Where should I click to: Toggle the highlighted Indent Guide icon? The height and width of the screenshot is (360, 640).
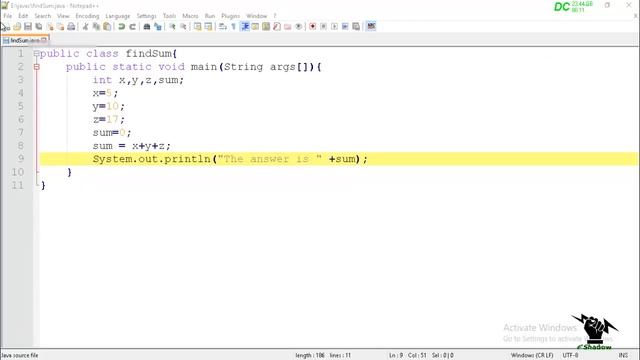[x=245, y=27]
